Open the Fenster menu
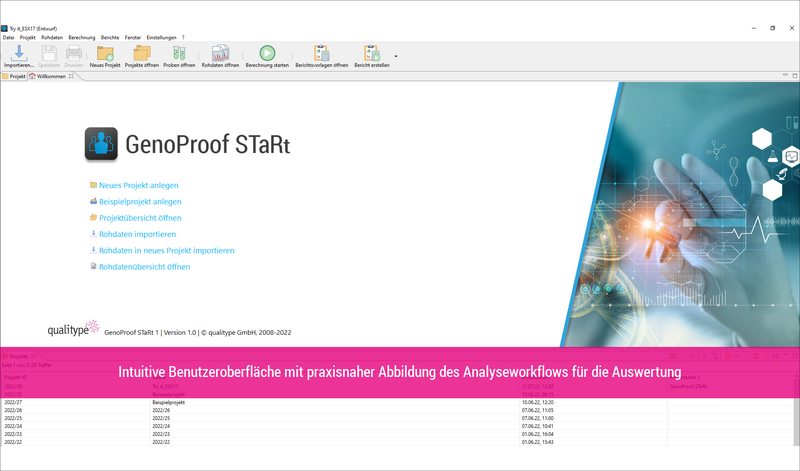Image resolution: width=800 pixels, height=471 pixels. pyautogui.click(x=133, y=37)
